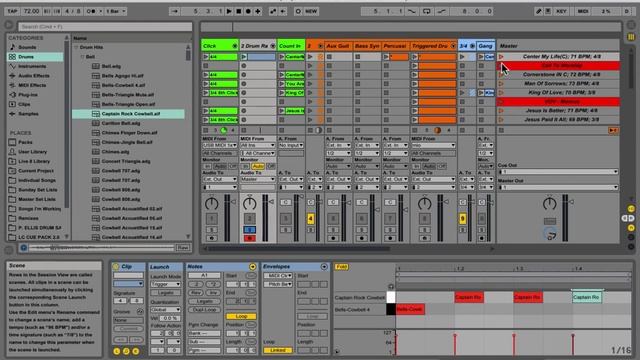Click the Bass Syn track header
This screenshot has width=640, height=360.
(367, 46)
